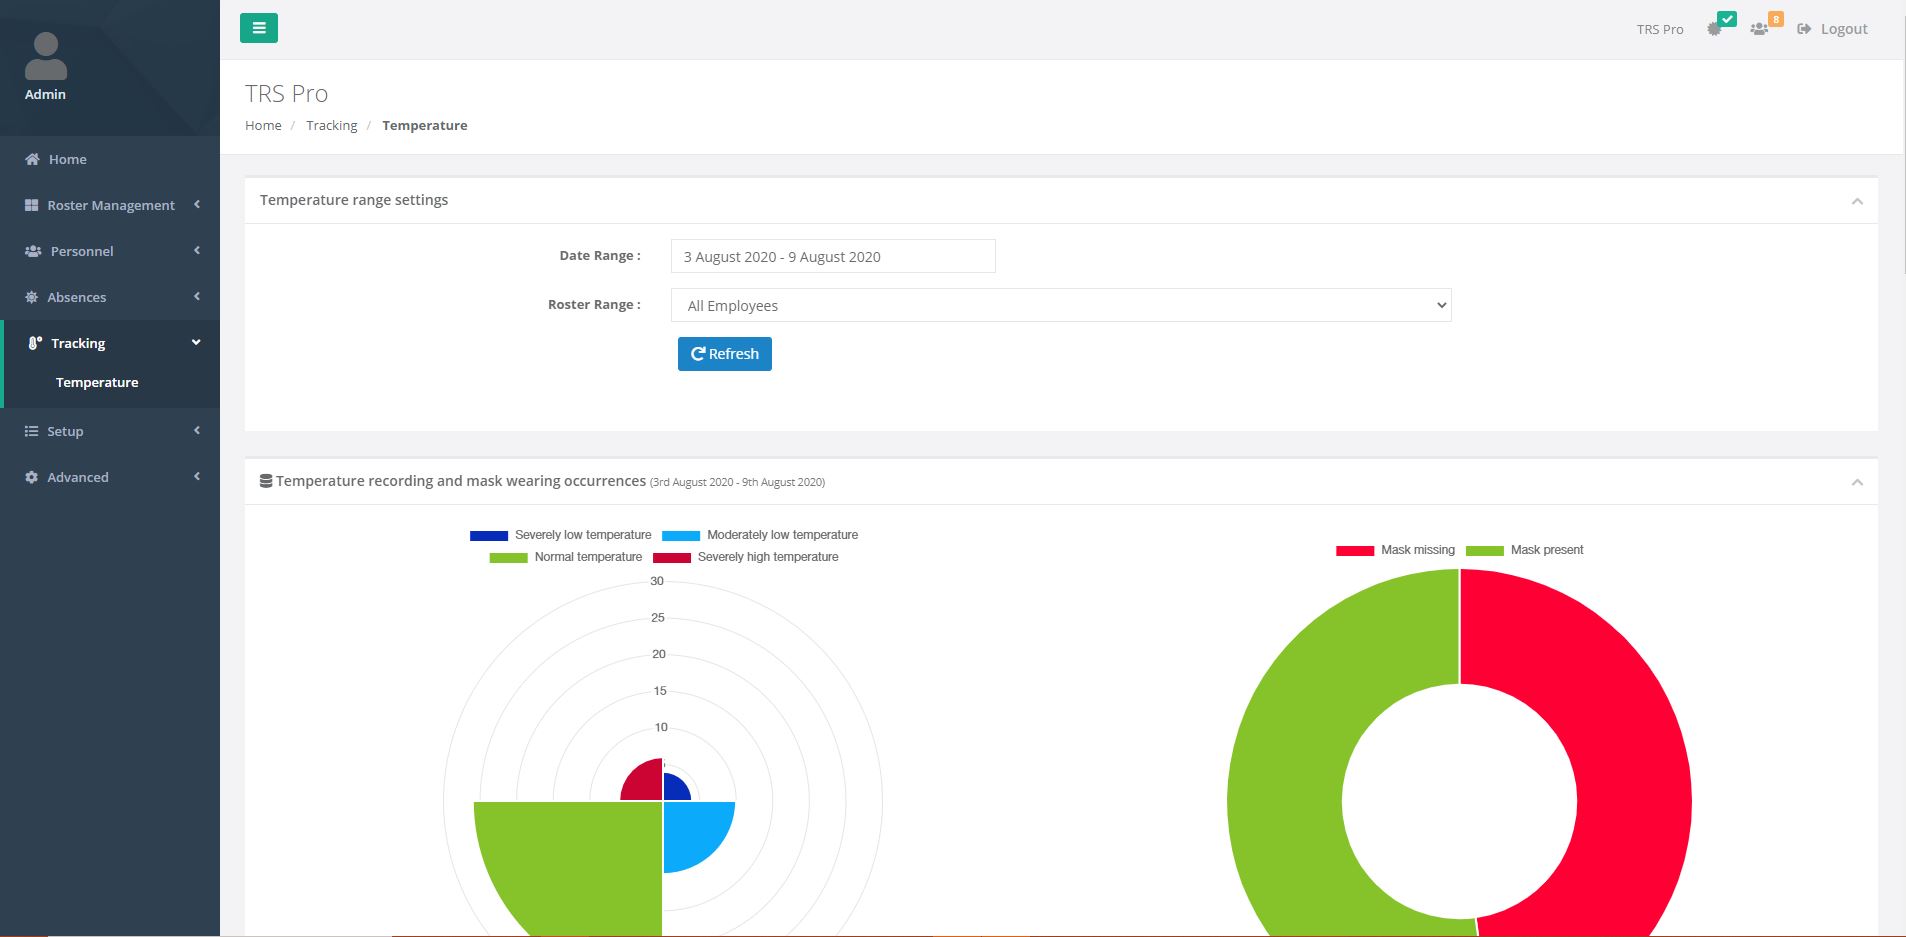This screenshot has height=937, width=1906.
Task: Open Personnel menu item
Action: tap(110, 251)
